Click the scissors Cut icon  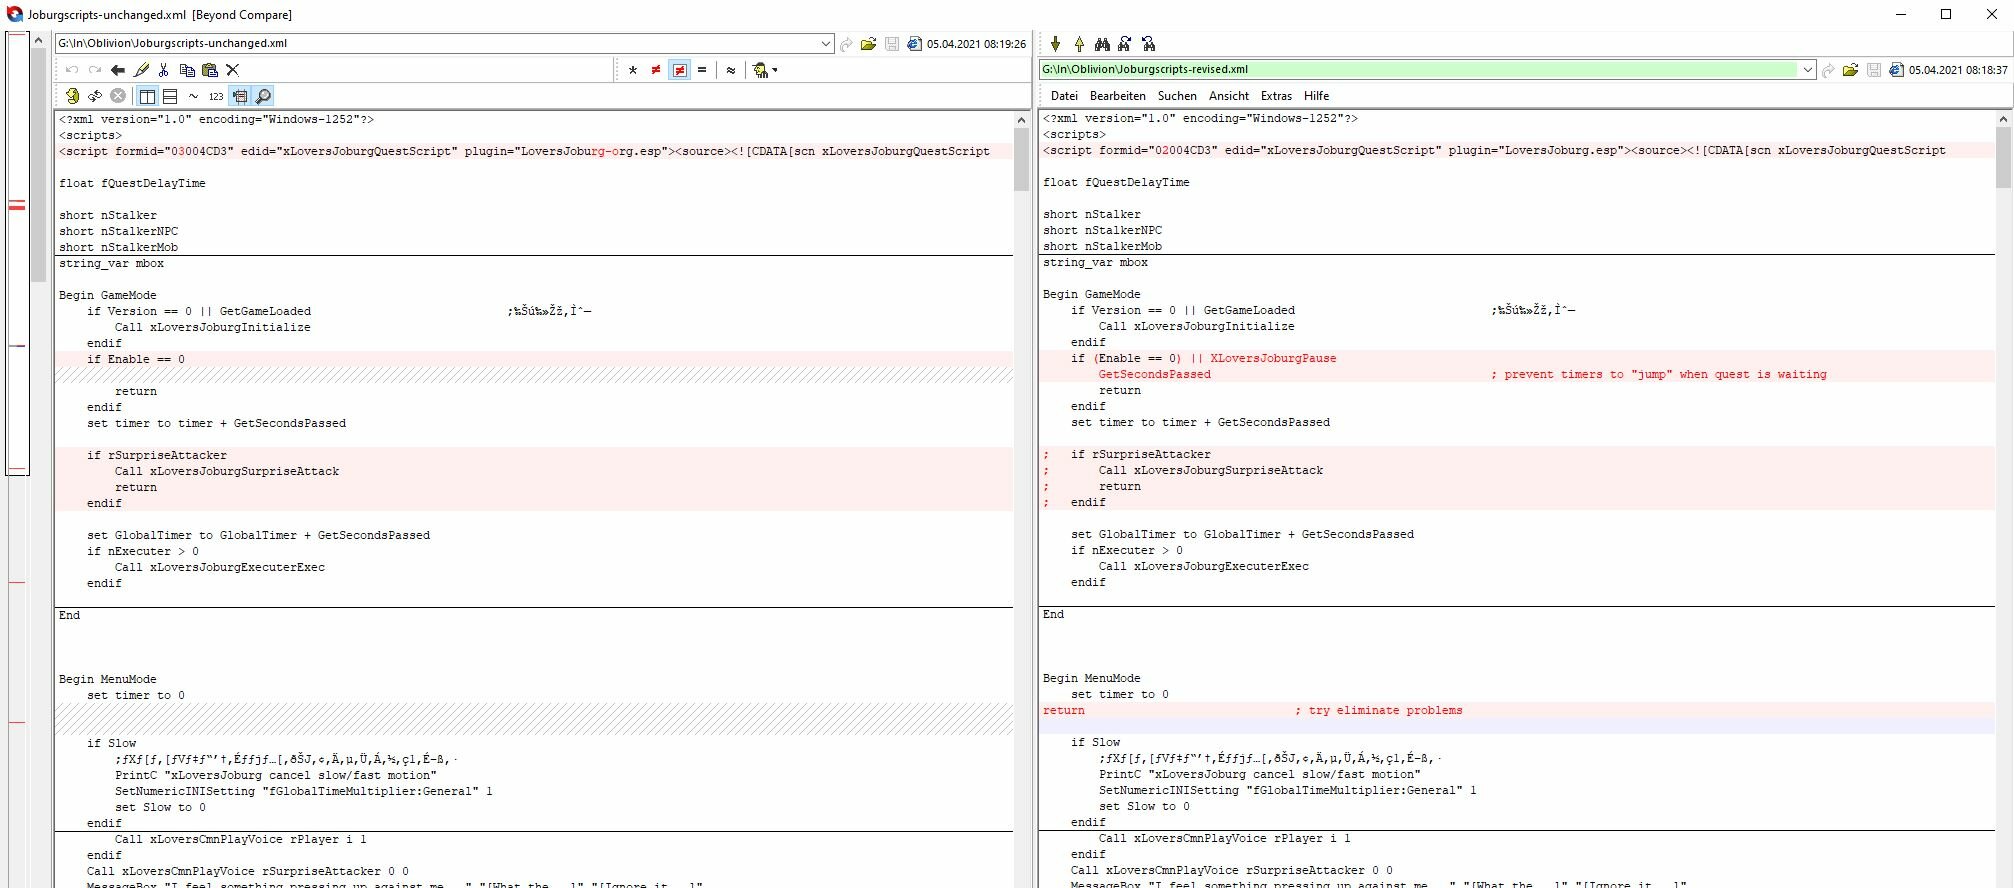pos(164,70)
